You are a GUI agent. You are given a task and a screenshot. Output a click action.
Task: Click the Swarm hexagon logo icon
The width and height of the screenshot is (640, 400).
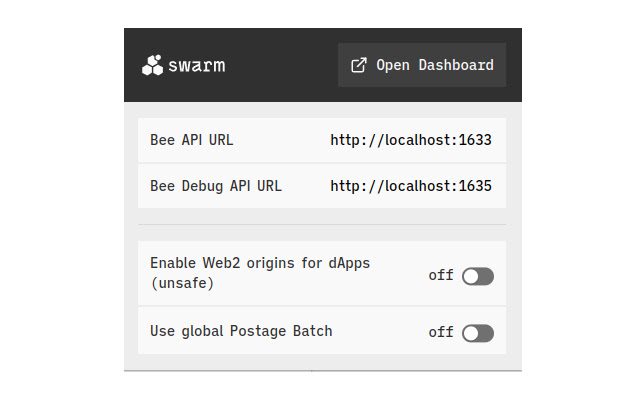coord(152,66)
